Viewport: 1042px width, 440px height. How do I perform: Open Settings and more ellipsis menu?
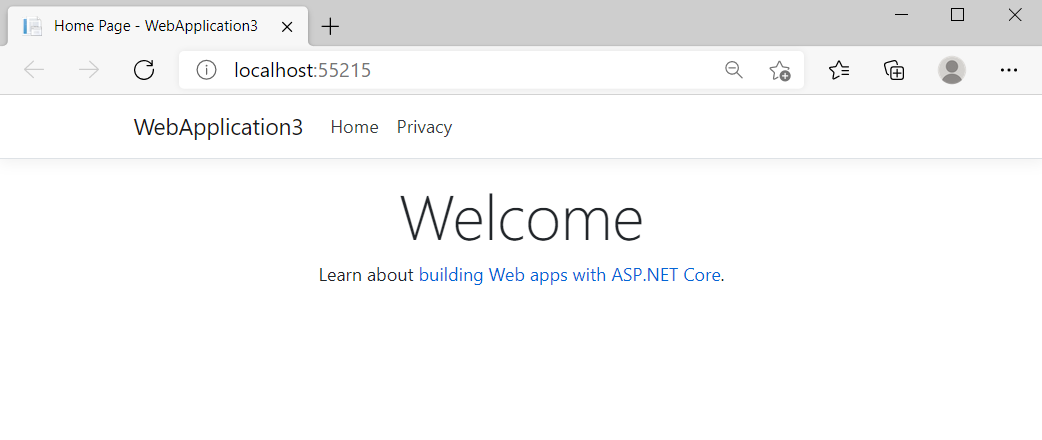(x=1009, y=70)
